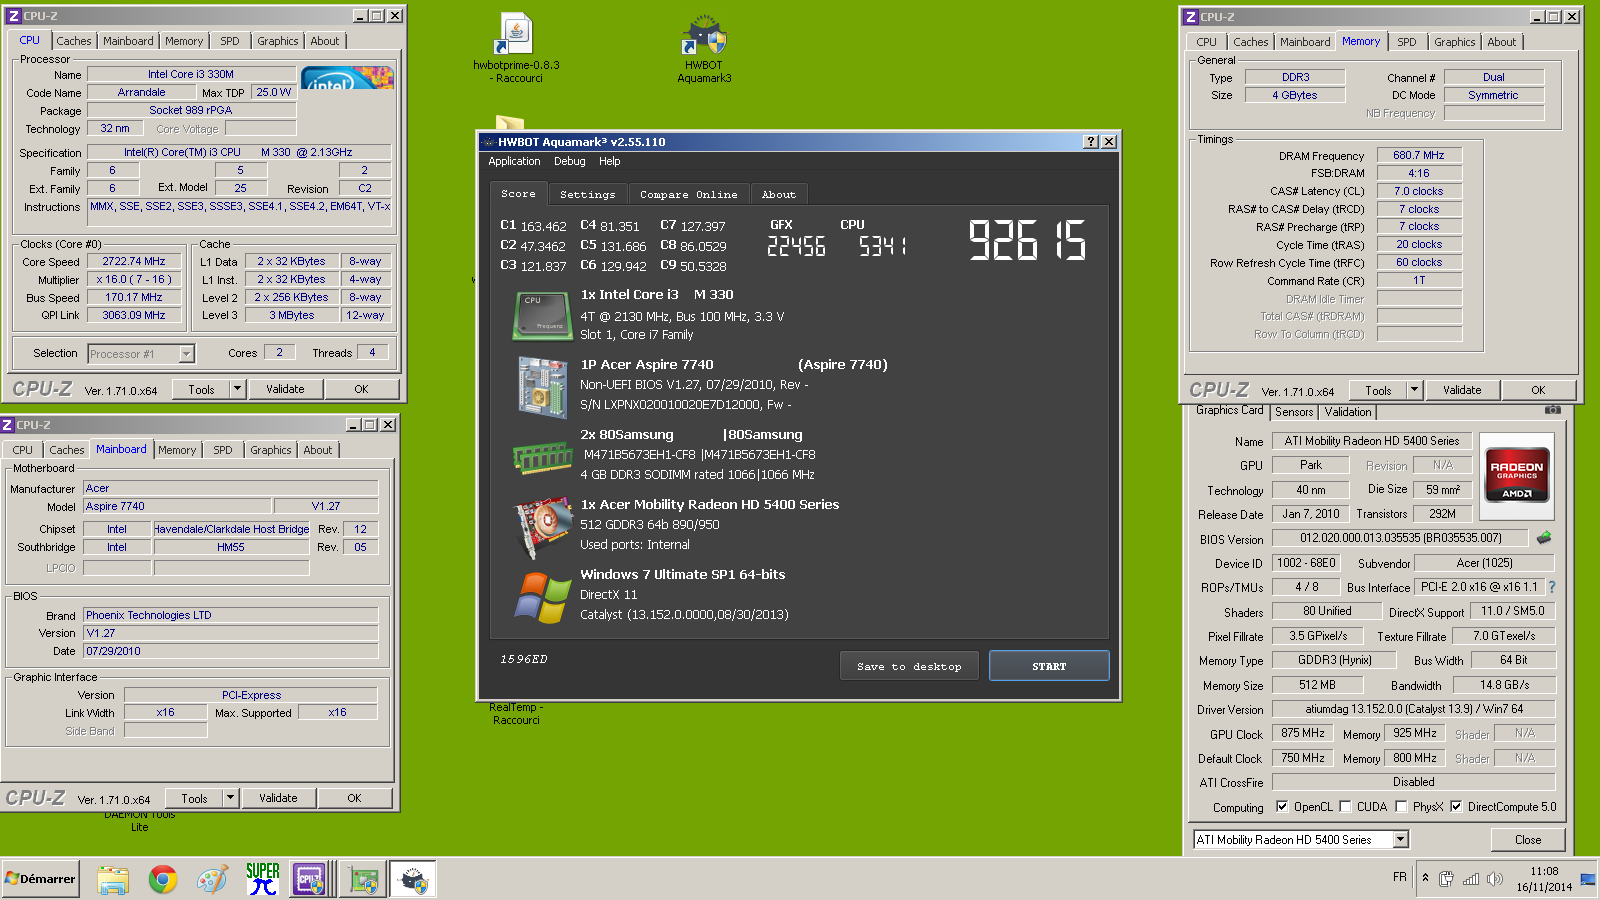The height and width of the screenshot is (900, 1600).
Task: Switch to GPU-Z via taskbar icon
Action: 364,880
